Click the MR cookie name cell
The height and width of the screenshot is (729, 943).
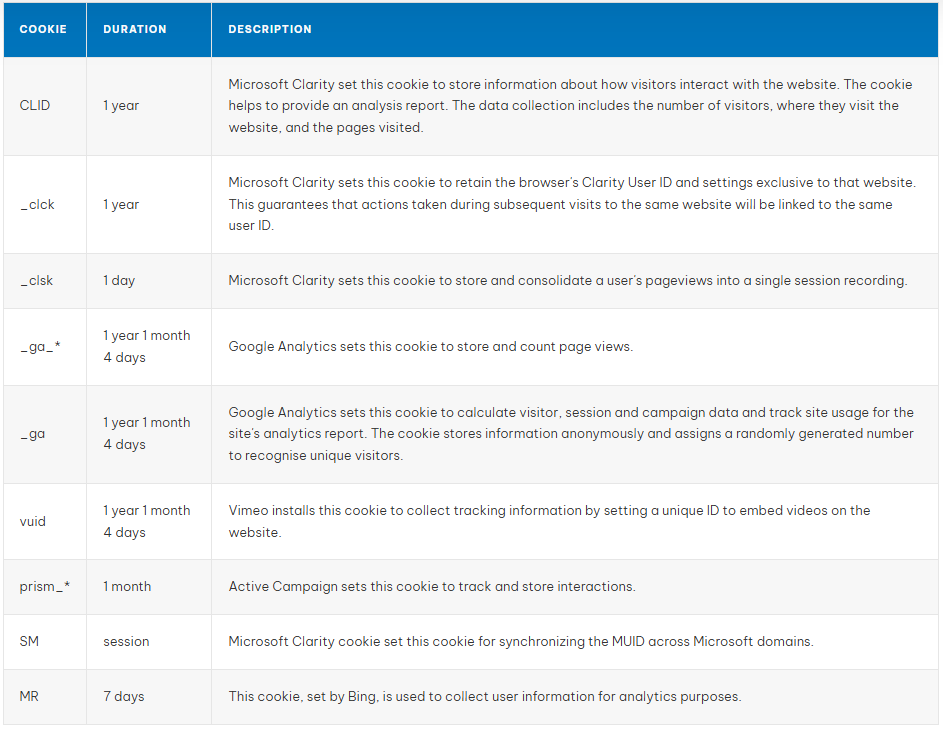(29, 696)
